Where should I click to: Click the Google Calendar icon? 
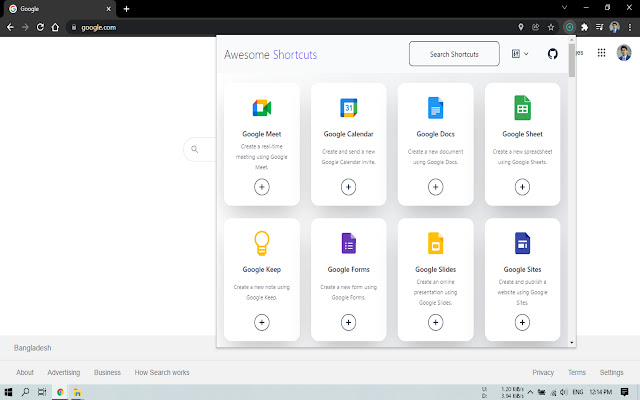pyautogui.click(x=349, y=108)
